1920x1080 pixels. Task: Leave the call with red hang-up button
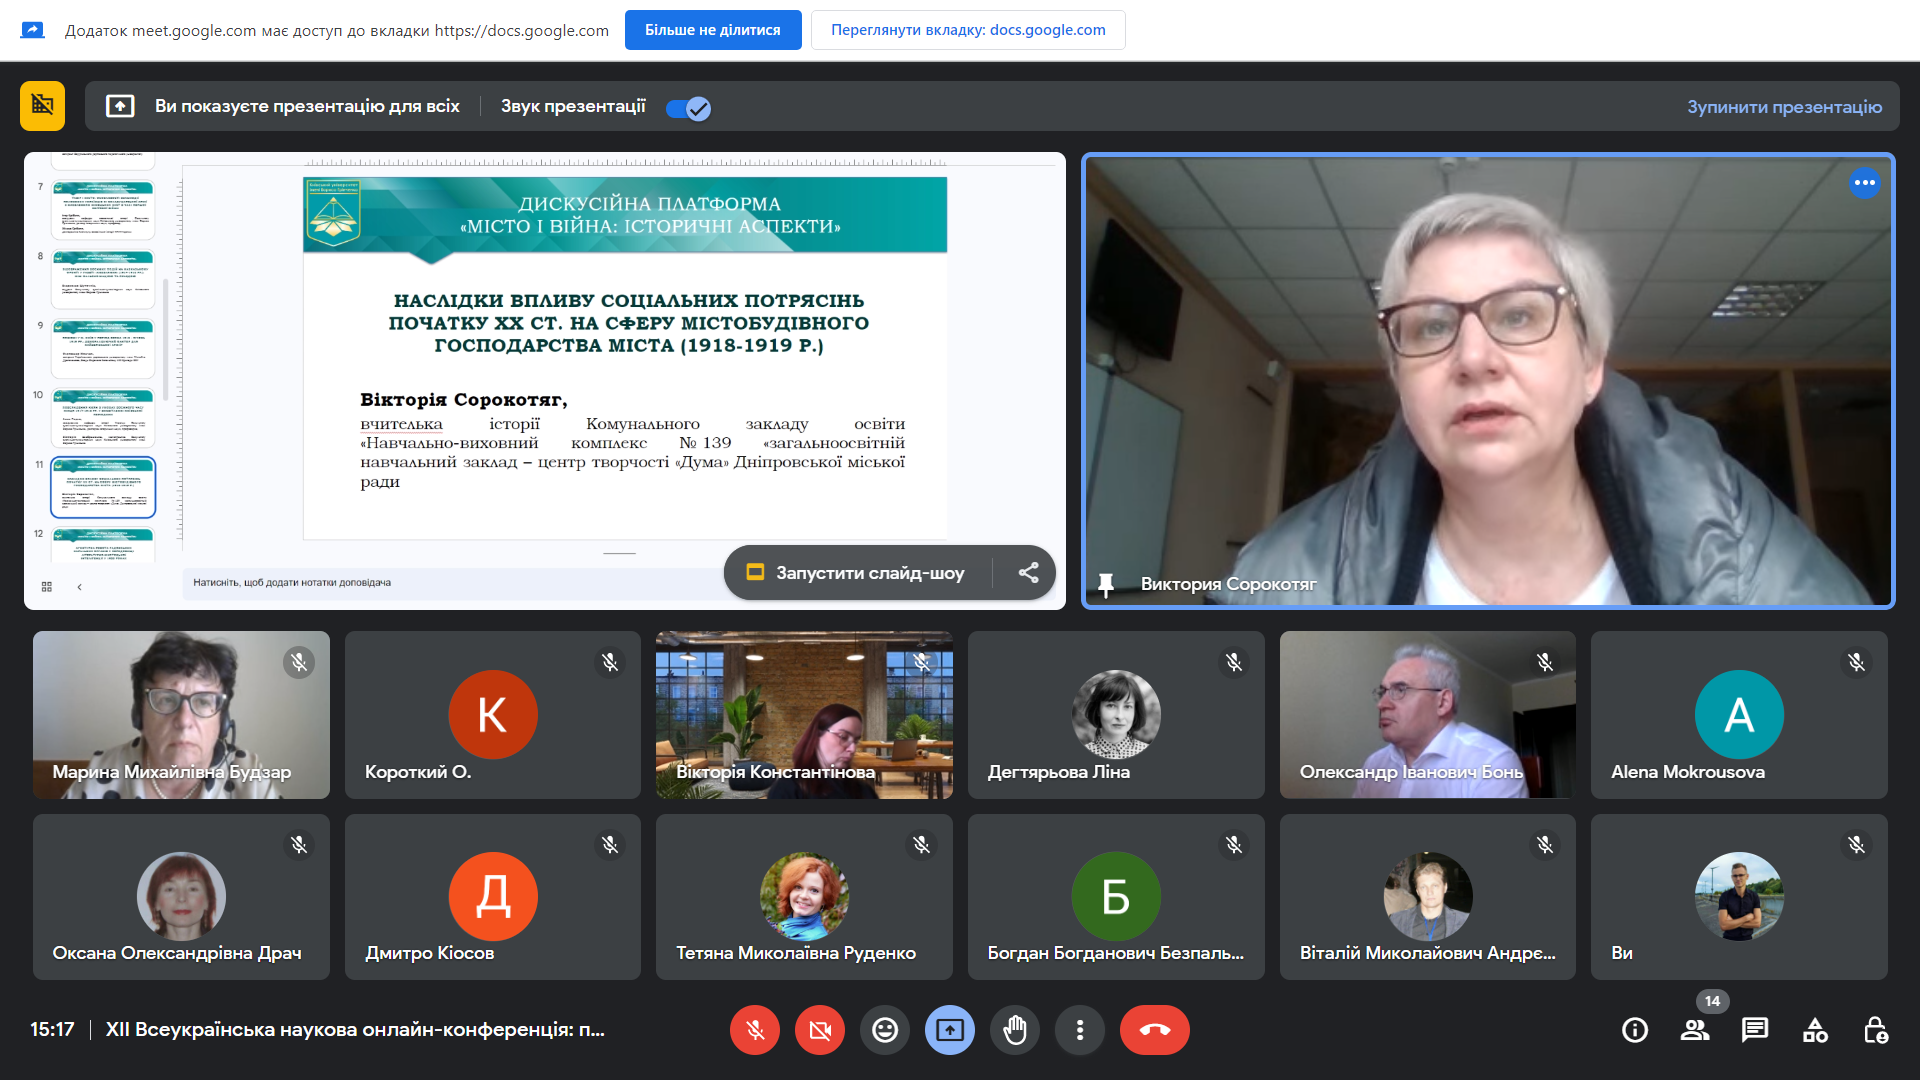[x=1154, y=1030]
